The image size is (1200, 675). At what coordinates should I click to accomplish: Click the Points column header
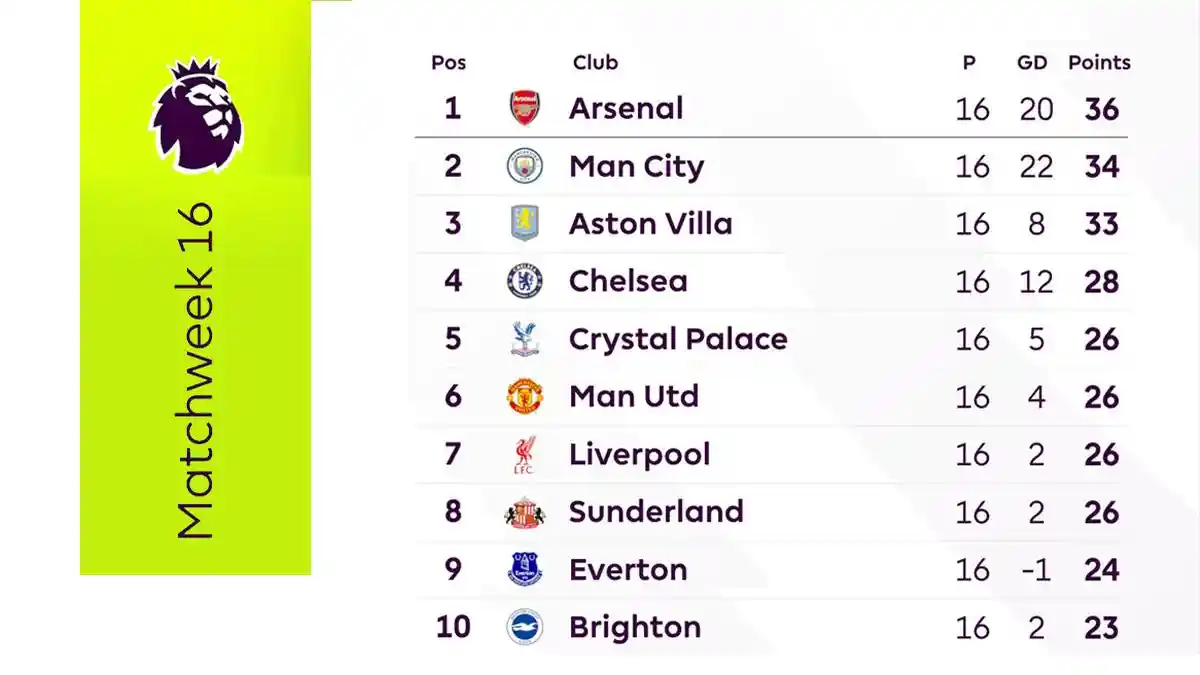click(1099, 62)
